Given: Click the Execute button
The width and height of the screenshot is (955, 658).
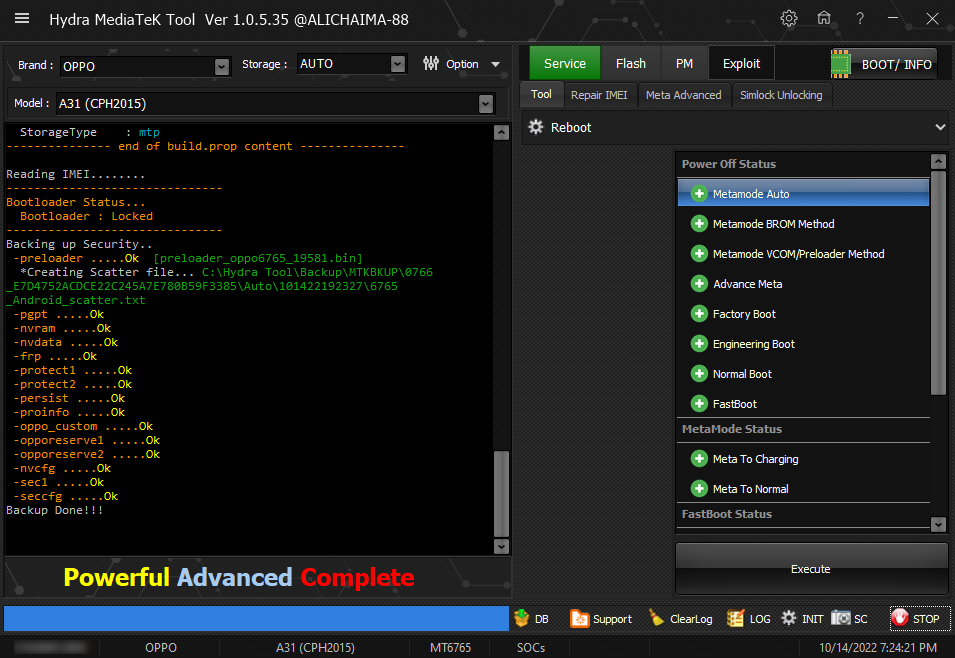Looking at the screenshot, I should pyautogui.click(x=811, y=568).
